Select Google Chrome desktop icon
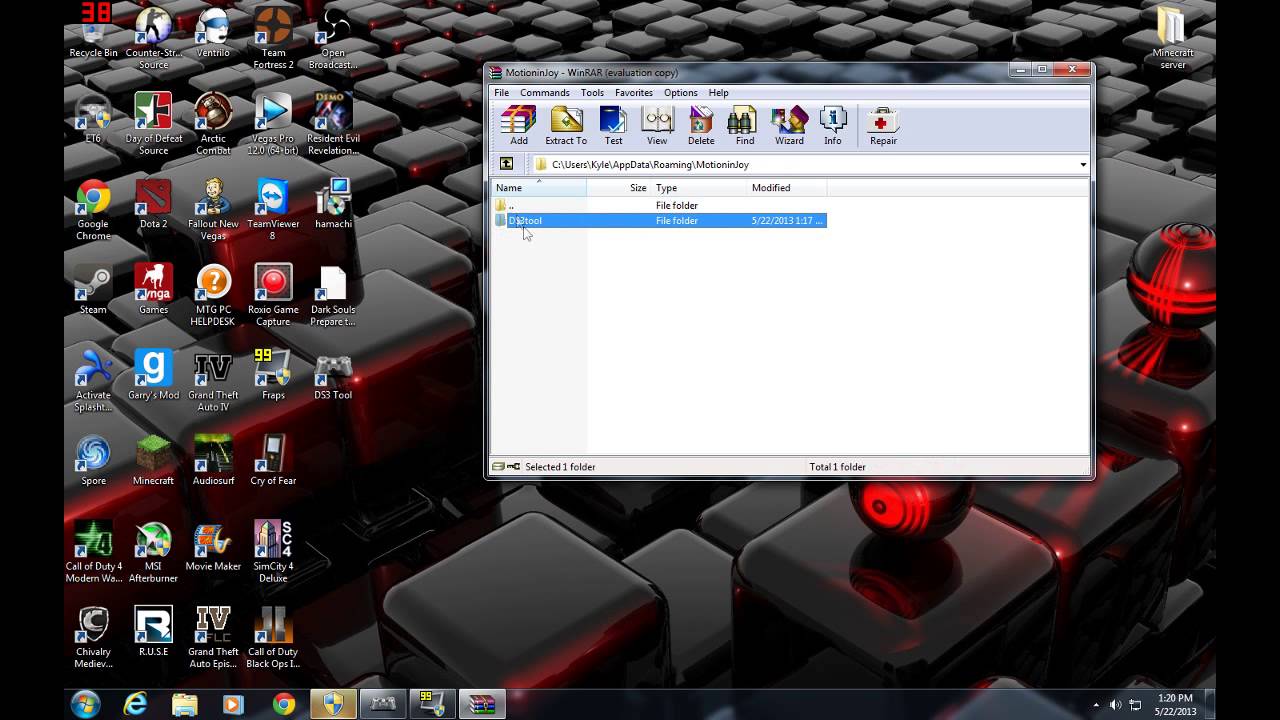The width and height of the screenshot is (1280, 720). (93, 210)
